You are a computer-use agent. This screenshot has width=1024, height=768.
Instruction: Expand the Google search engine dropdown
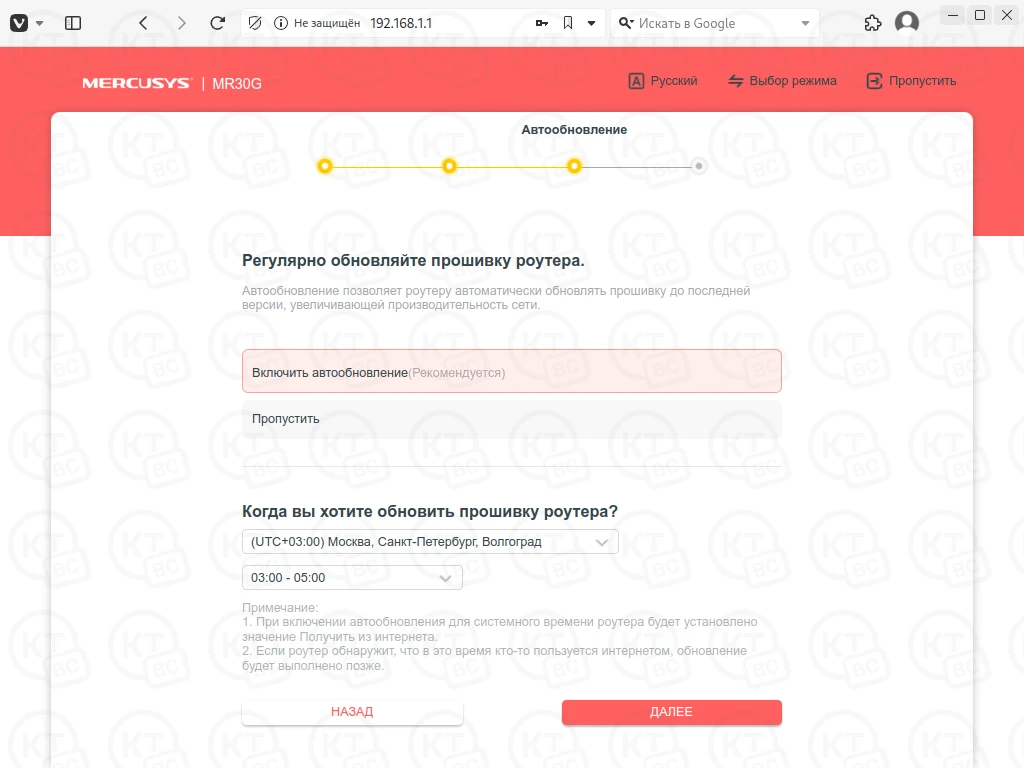pyautogui.click(x=806, y=23)
